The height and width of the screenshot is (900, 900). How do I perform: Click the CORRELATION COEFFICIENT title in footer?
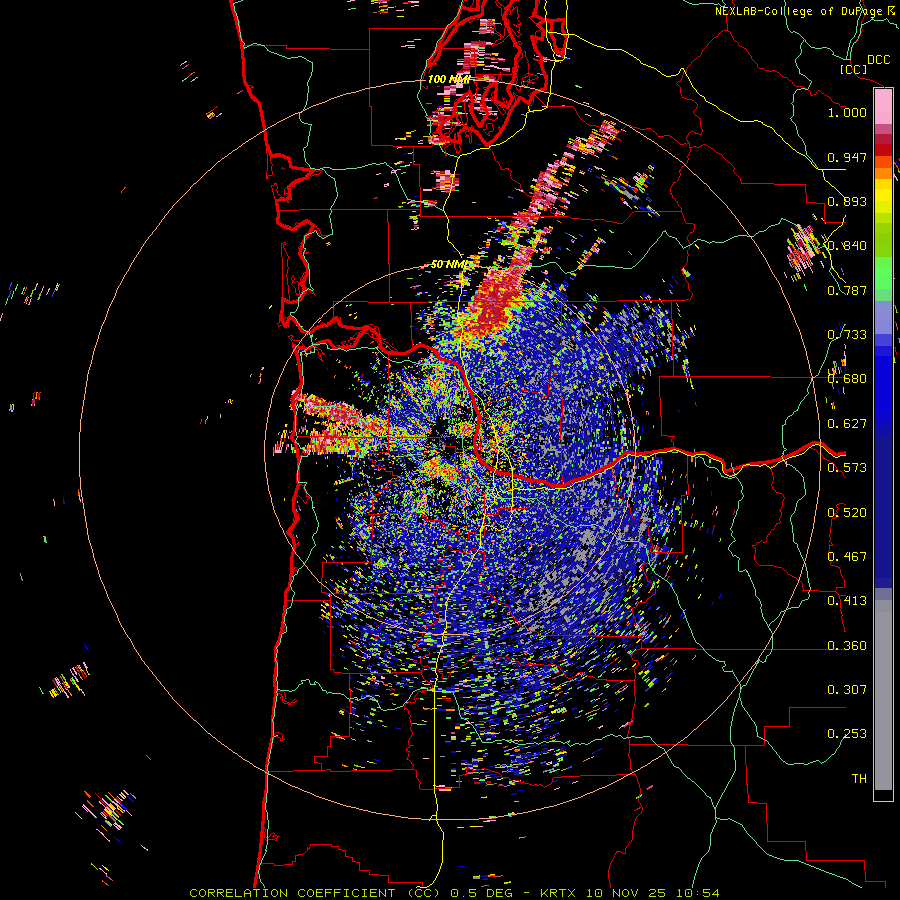[x=292, y=893]
